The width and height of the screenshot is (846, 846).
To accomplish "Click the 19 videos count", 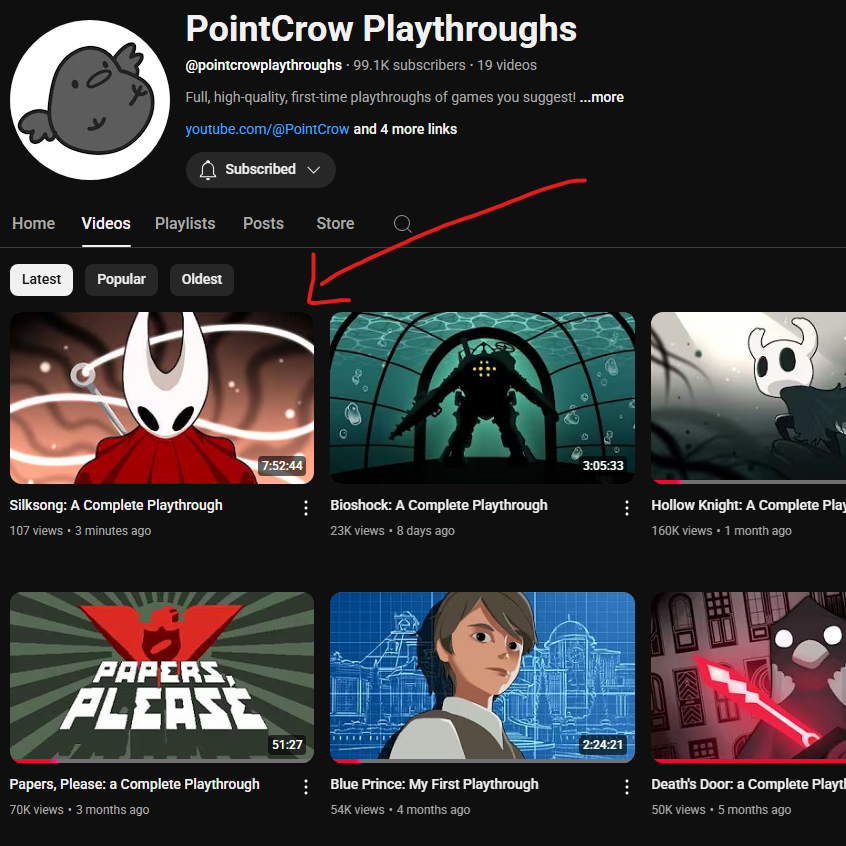I will pos(507,65).
